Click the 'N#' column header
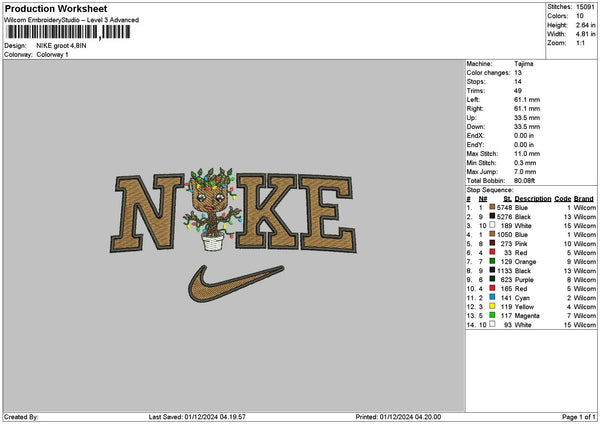This screenshot has height=424, width=600. coord(483,199)
